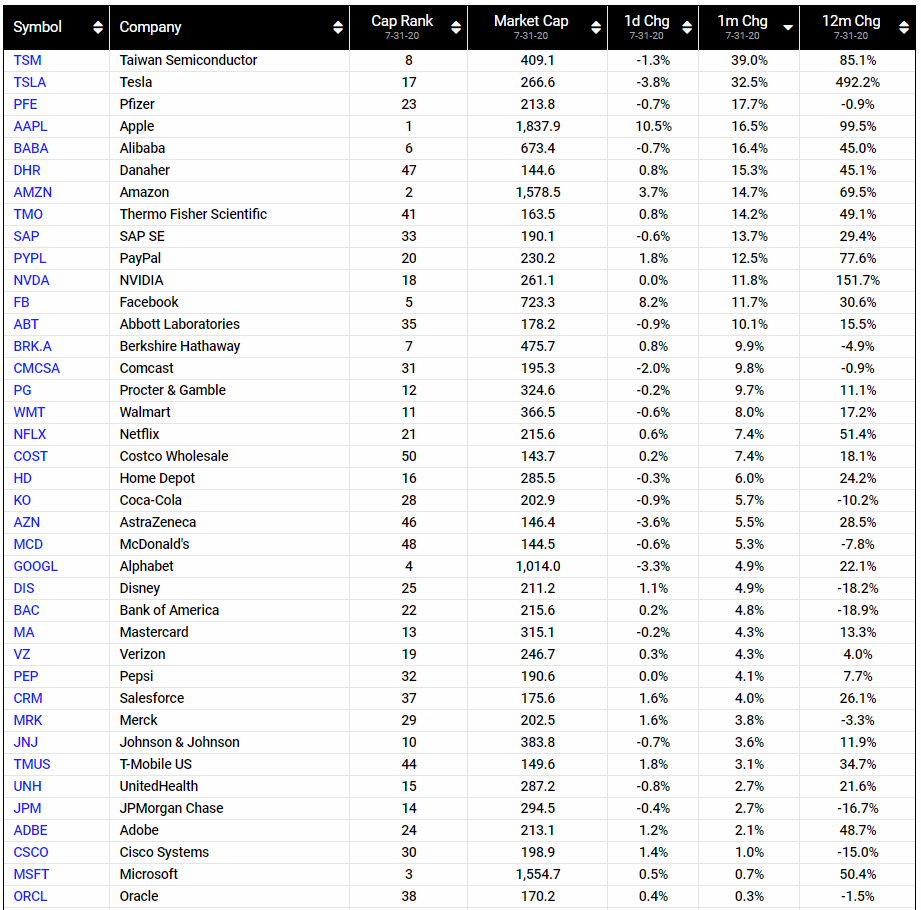
Task: Open the MSFT ticker link
Action: 31,874
